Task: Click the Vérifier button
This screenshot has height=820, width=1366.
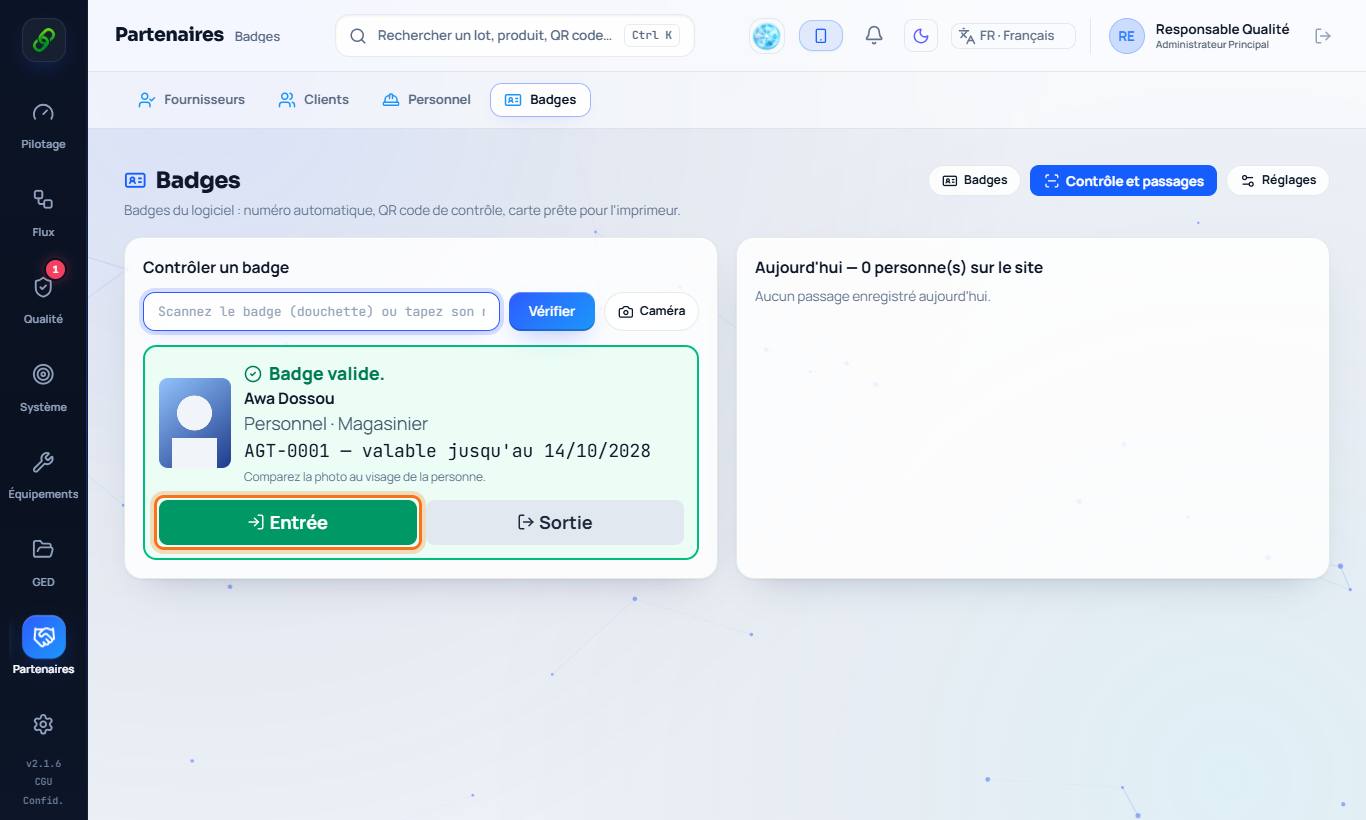Action: (552, 312)
